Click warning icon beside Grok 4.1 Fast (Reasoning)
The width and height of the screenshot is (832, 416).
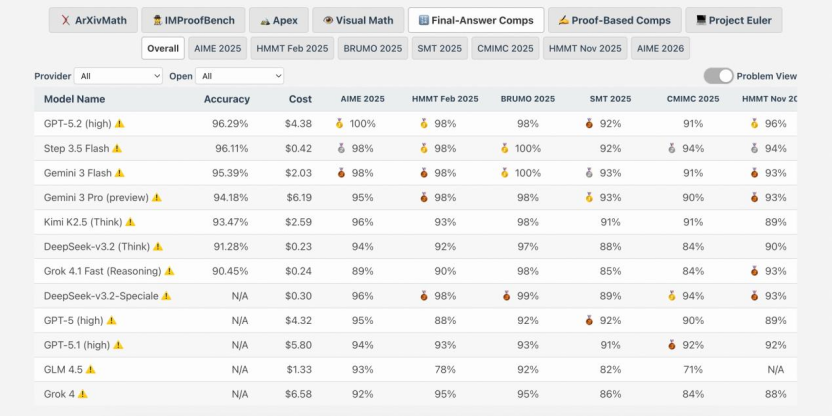tap(169, 271)
